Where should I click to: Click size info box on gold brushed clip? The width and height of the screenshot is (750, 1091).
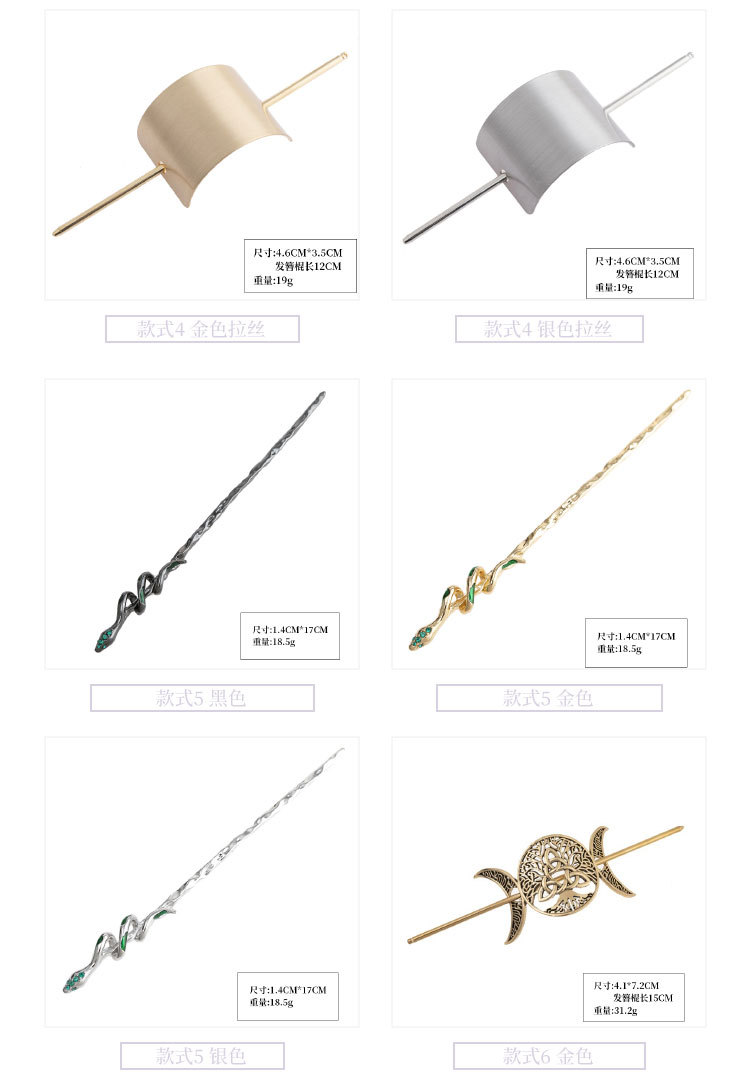pos(300,266)
